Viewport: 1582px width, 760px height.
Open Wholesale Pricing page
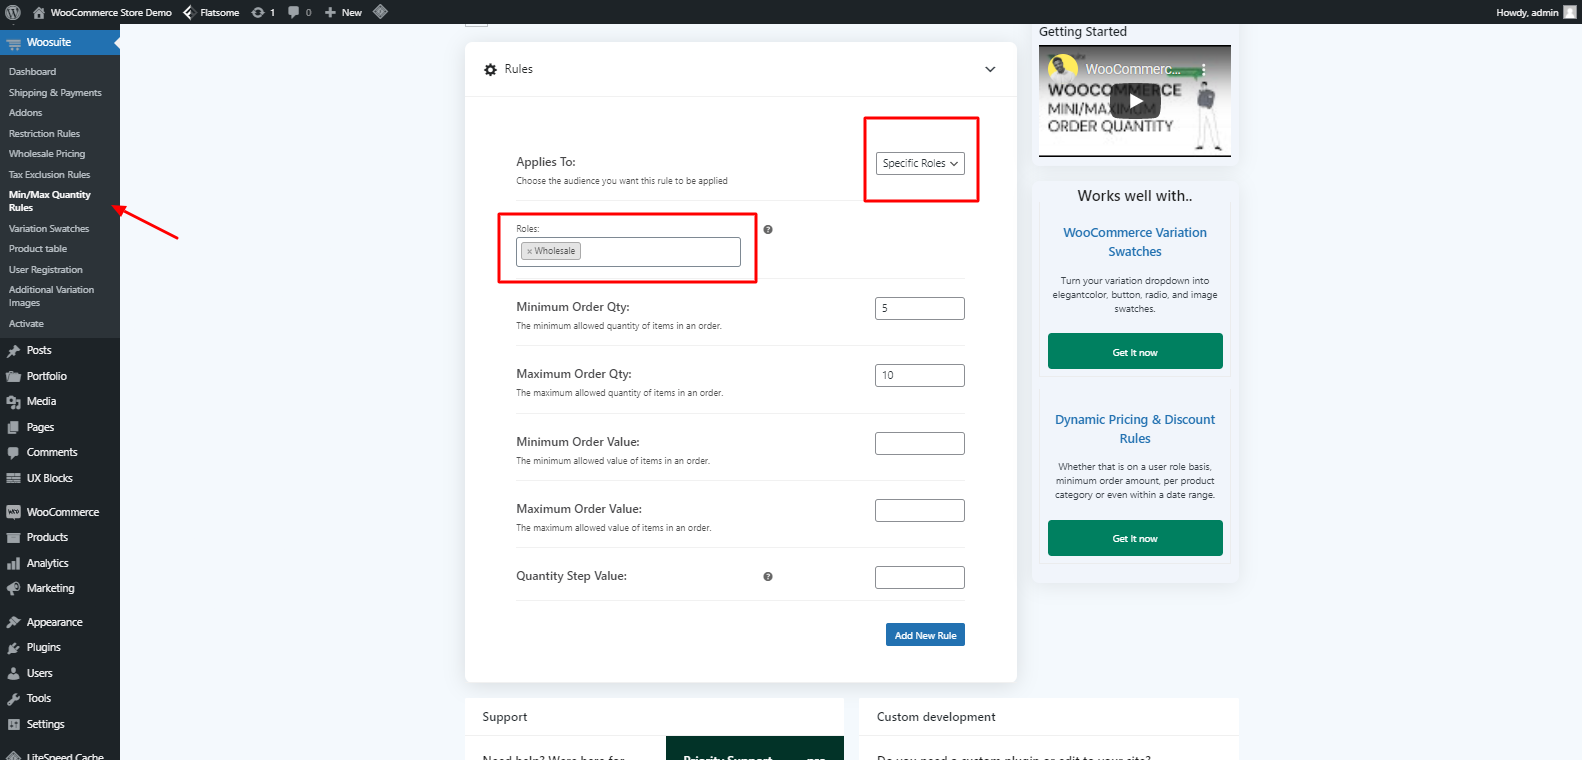click(47, 154)
